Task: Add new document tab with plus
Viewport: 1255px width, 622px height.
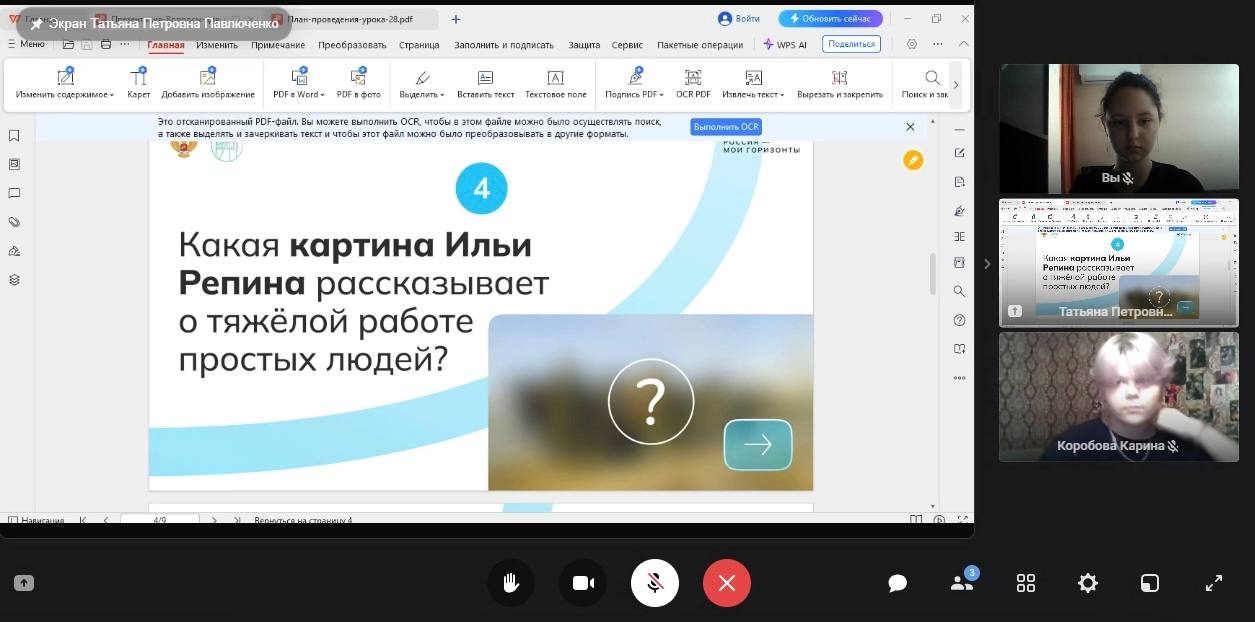Action: tap(456, 19)
